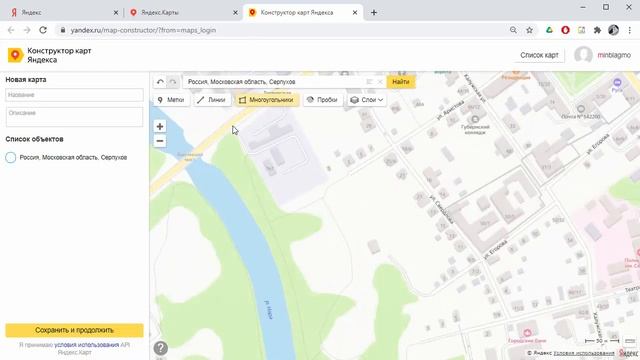Close the Яндекс tab

tap(116, 13)
